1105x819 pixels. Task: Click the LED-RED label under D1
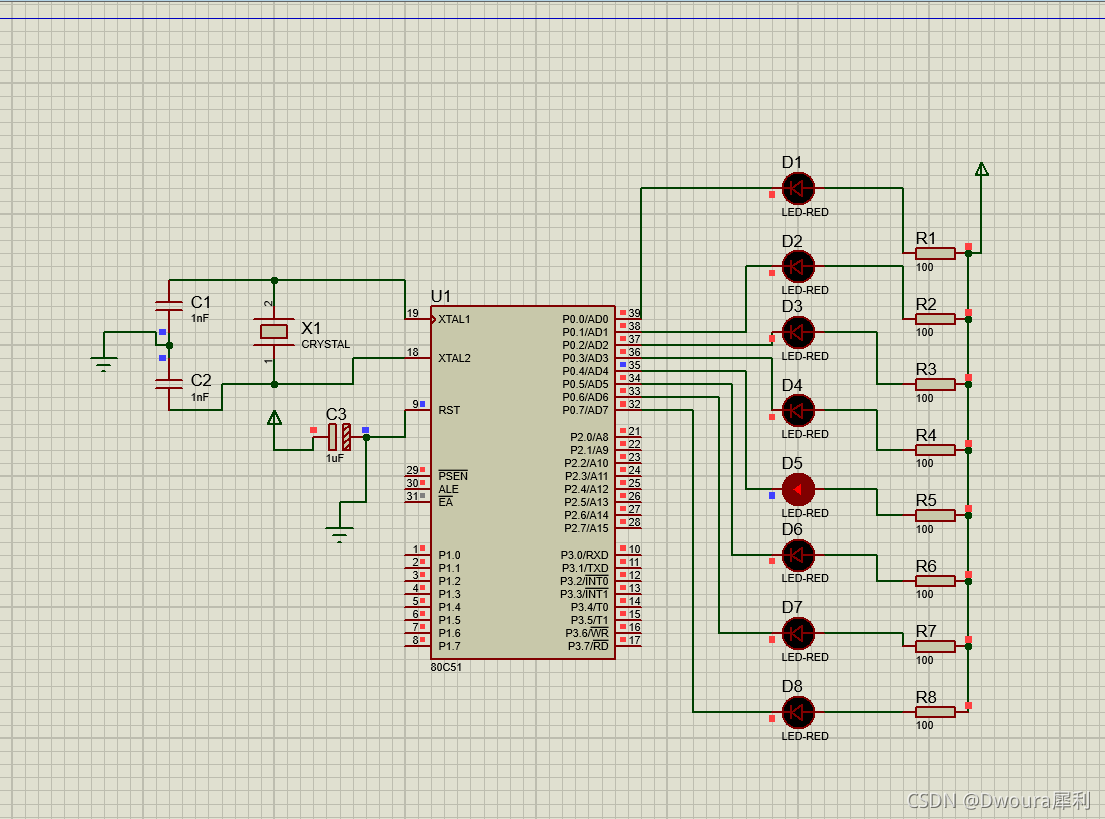click(805, 212)
